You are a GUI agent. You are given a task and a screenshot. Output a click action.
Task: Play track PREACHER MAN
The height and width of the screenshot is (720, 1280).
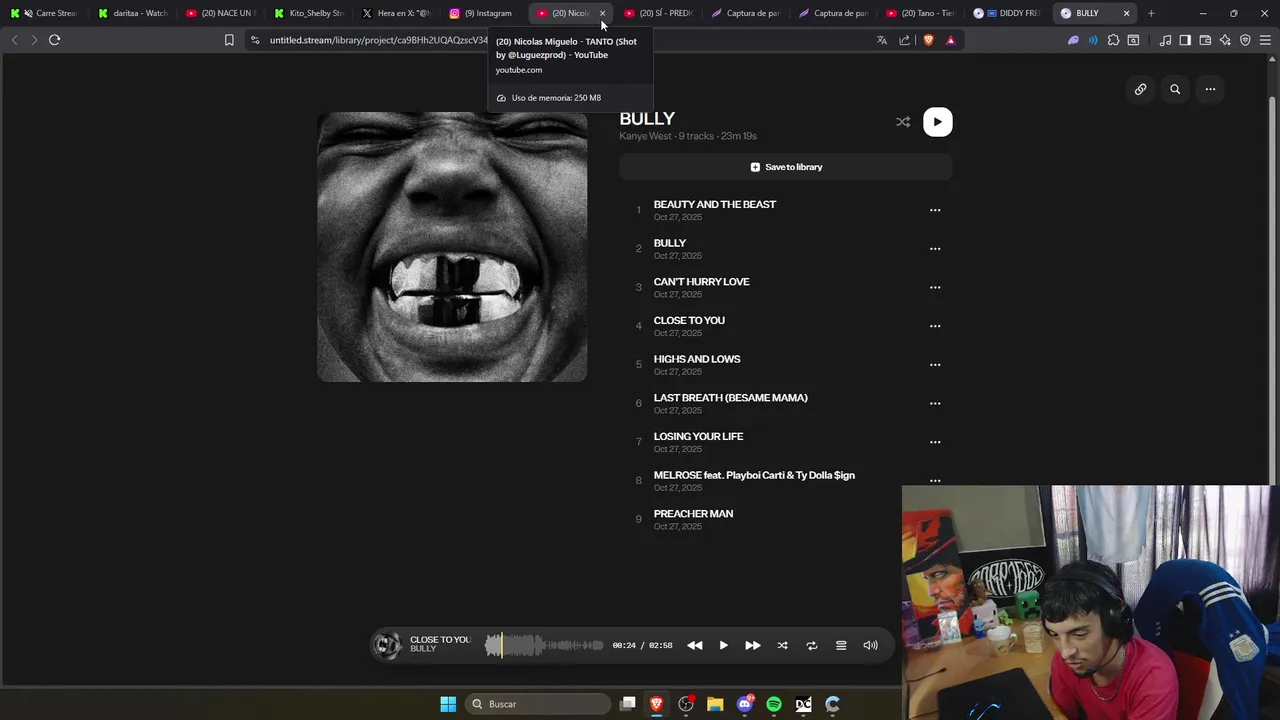point(693,514)
